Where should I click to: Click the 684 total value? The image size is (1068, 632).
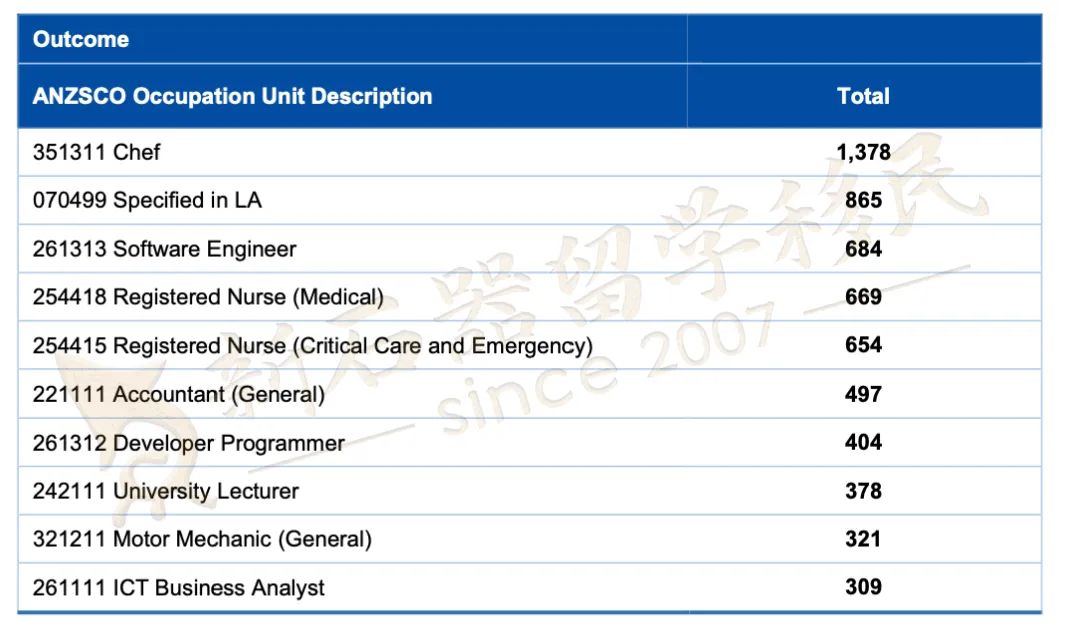point(863,249)
